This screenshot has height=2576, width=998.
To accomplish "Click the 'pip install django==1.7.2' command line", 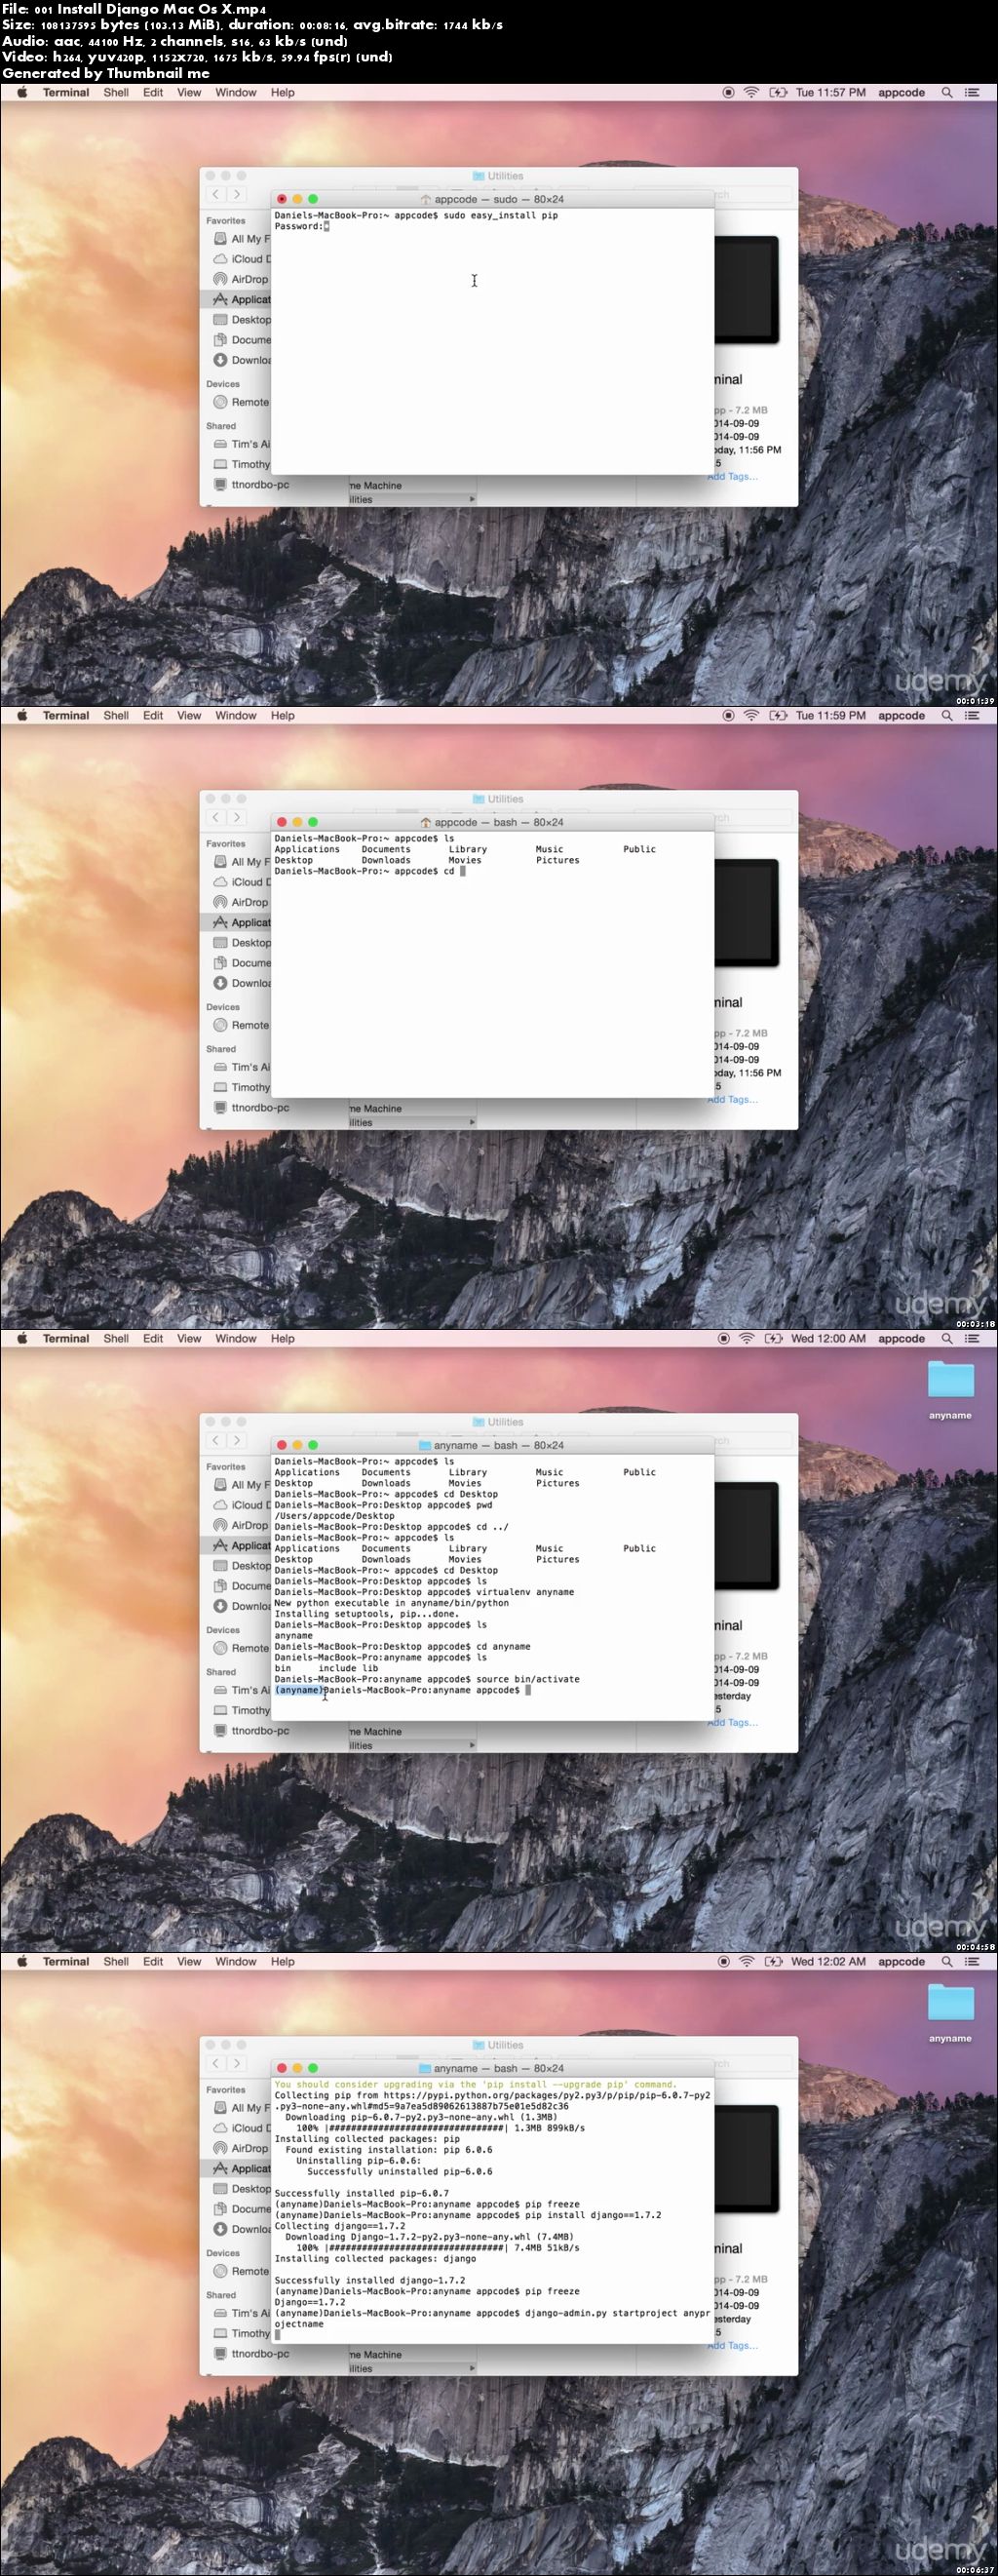I will click(x=468, y=2215).
